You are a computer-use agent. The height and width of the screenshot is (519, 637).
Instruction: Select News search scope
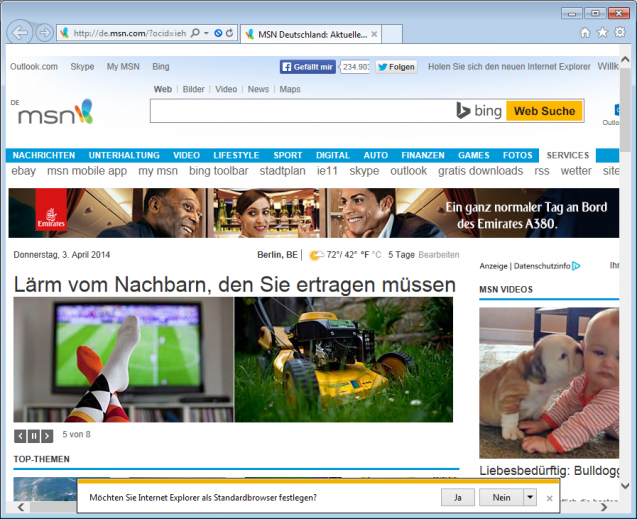258,89
